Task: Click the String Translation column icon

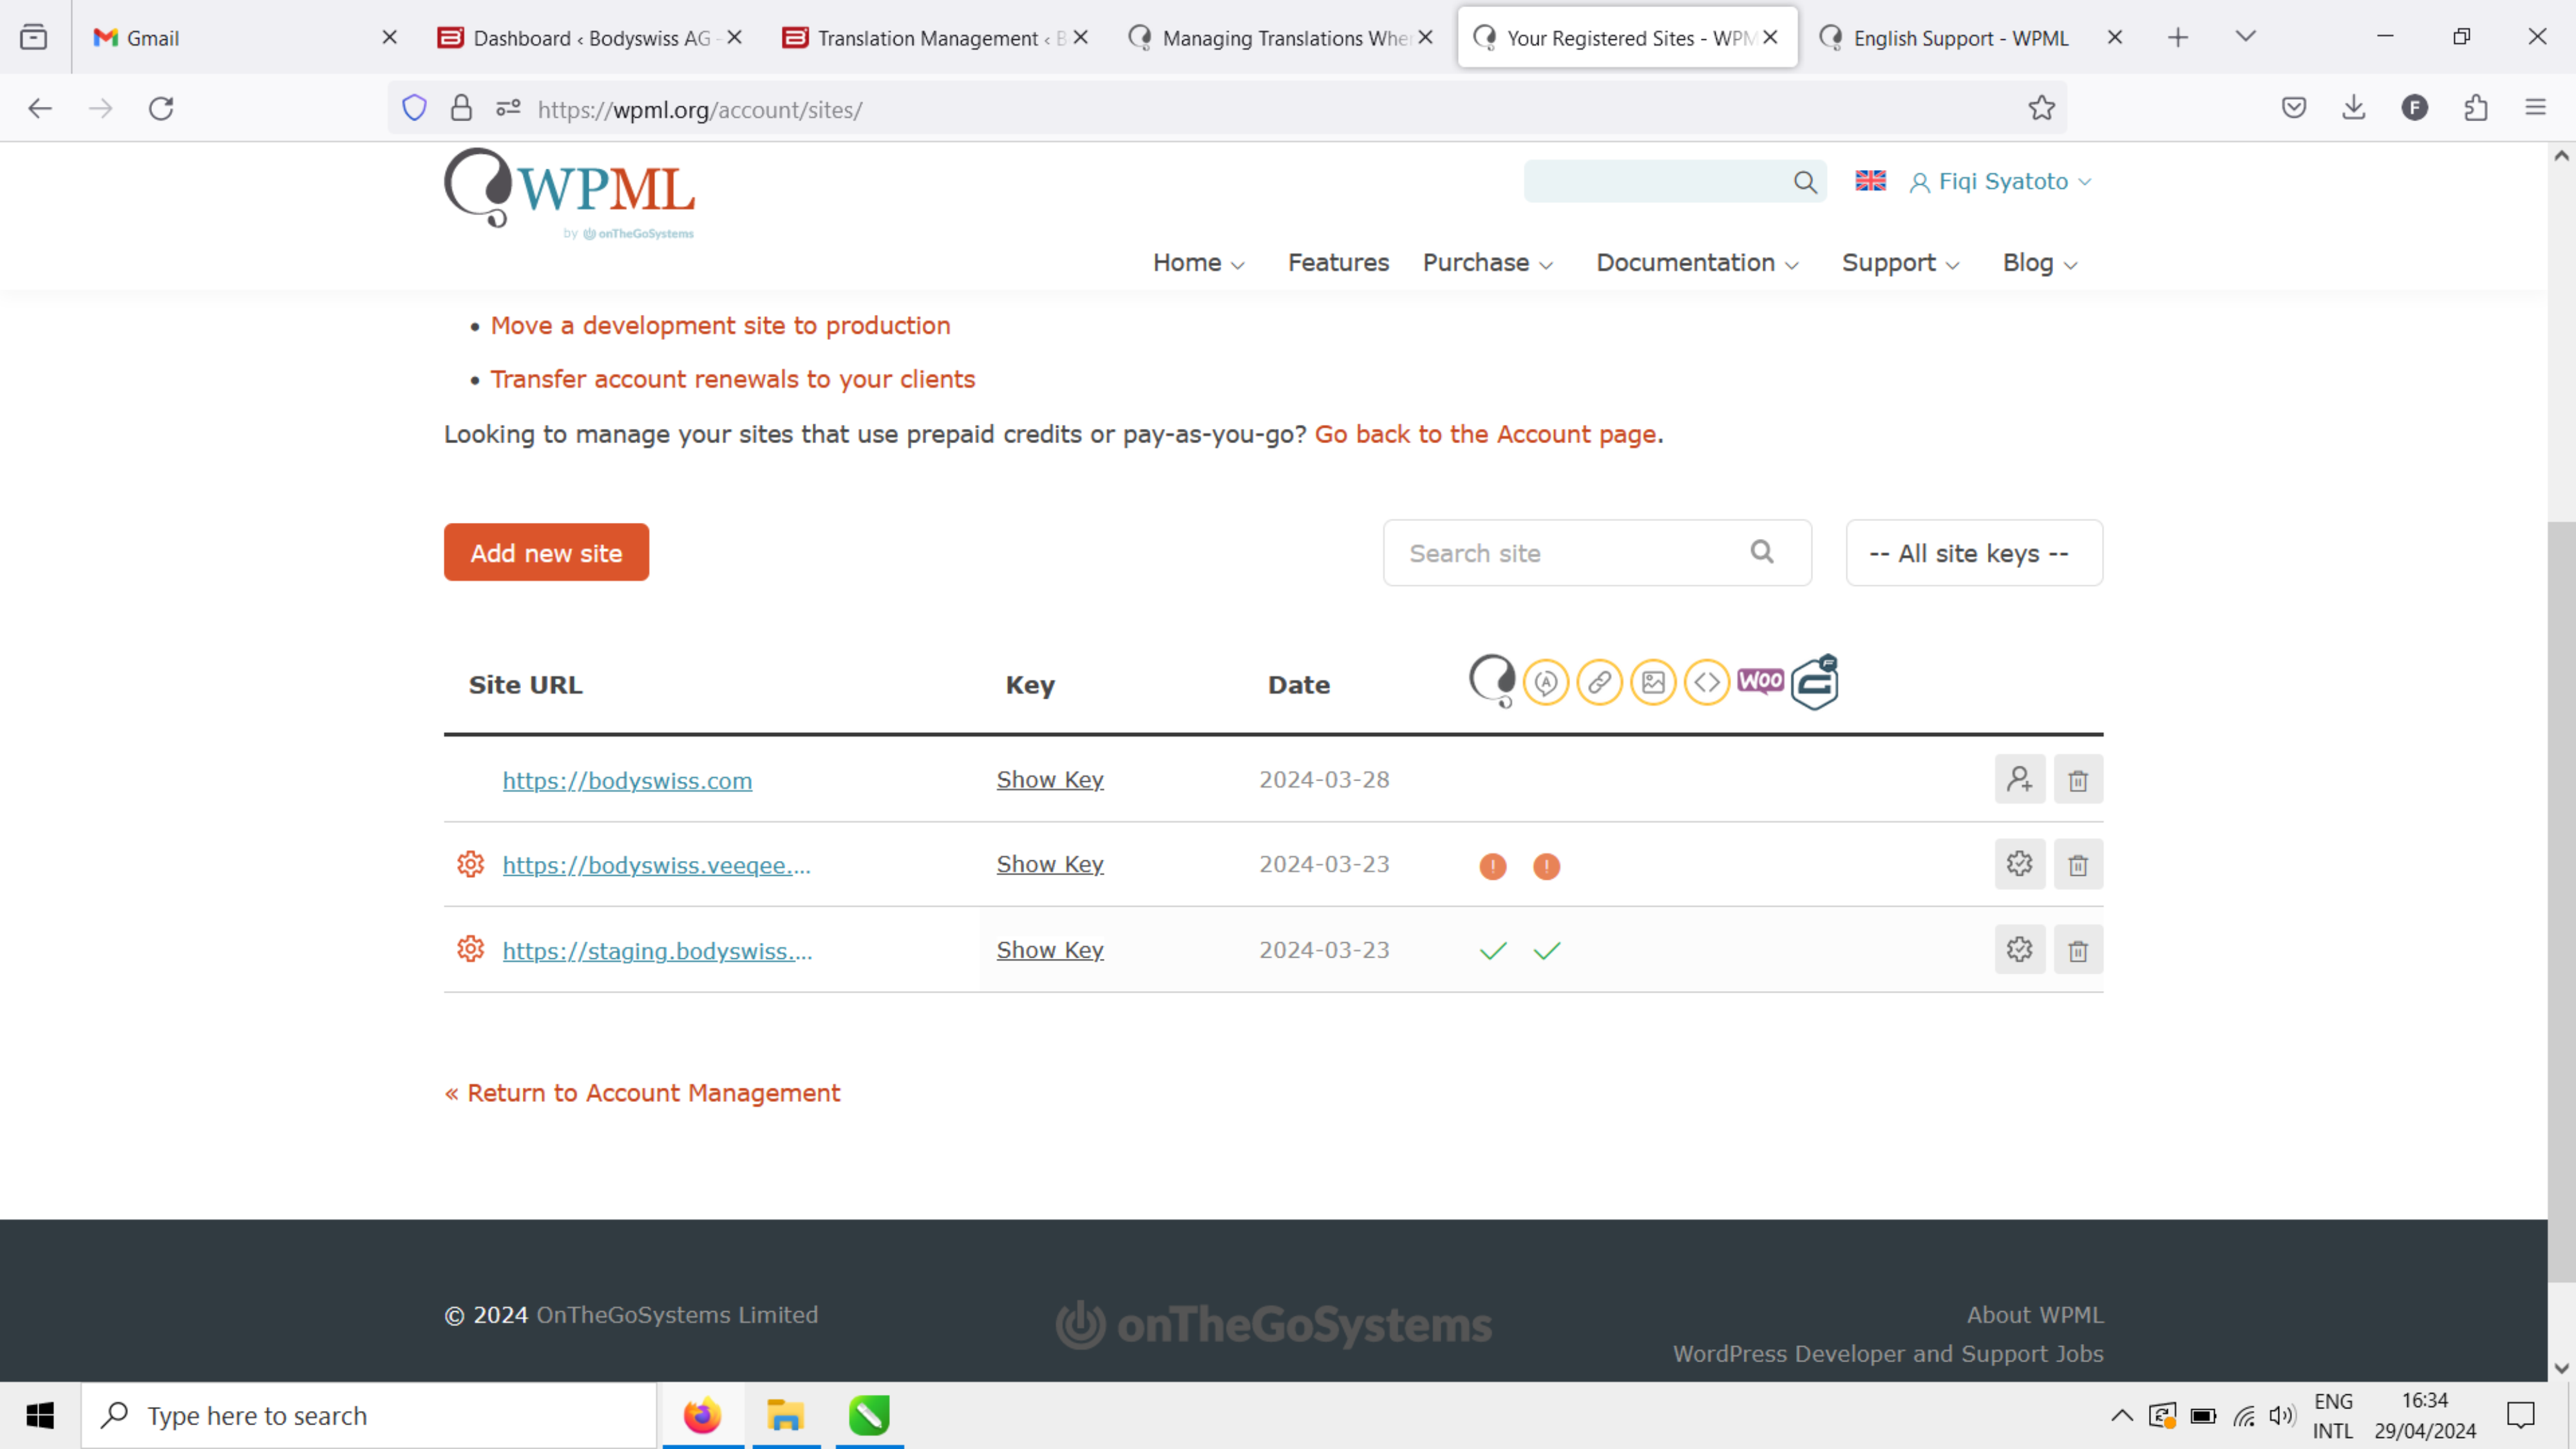Action: (1546, 683)
